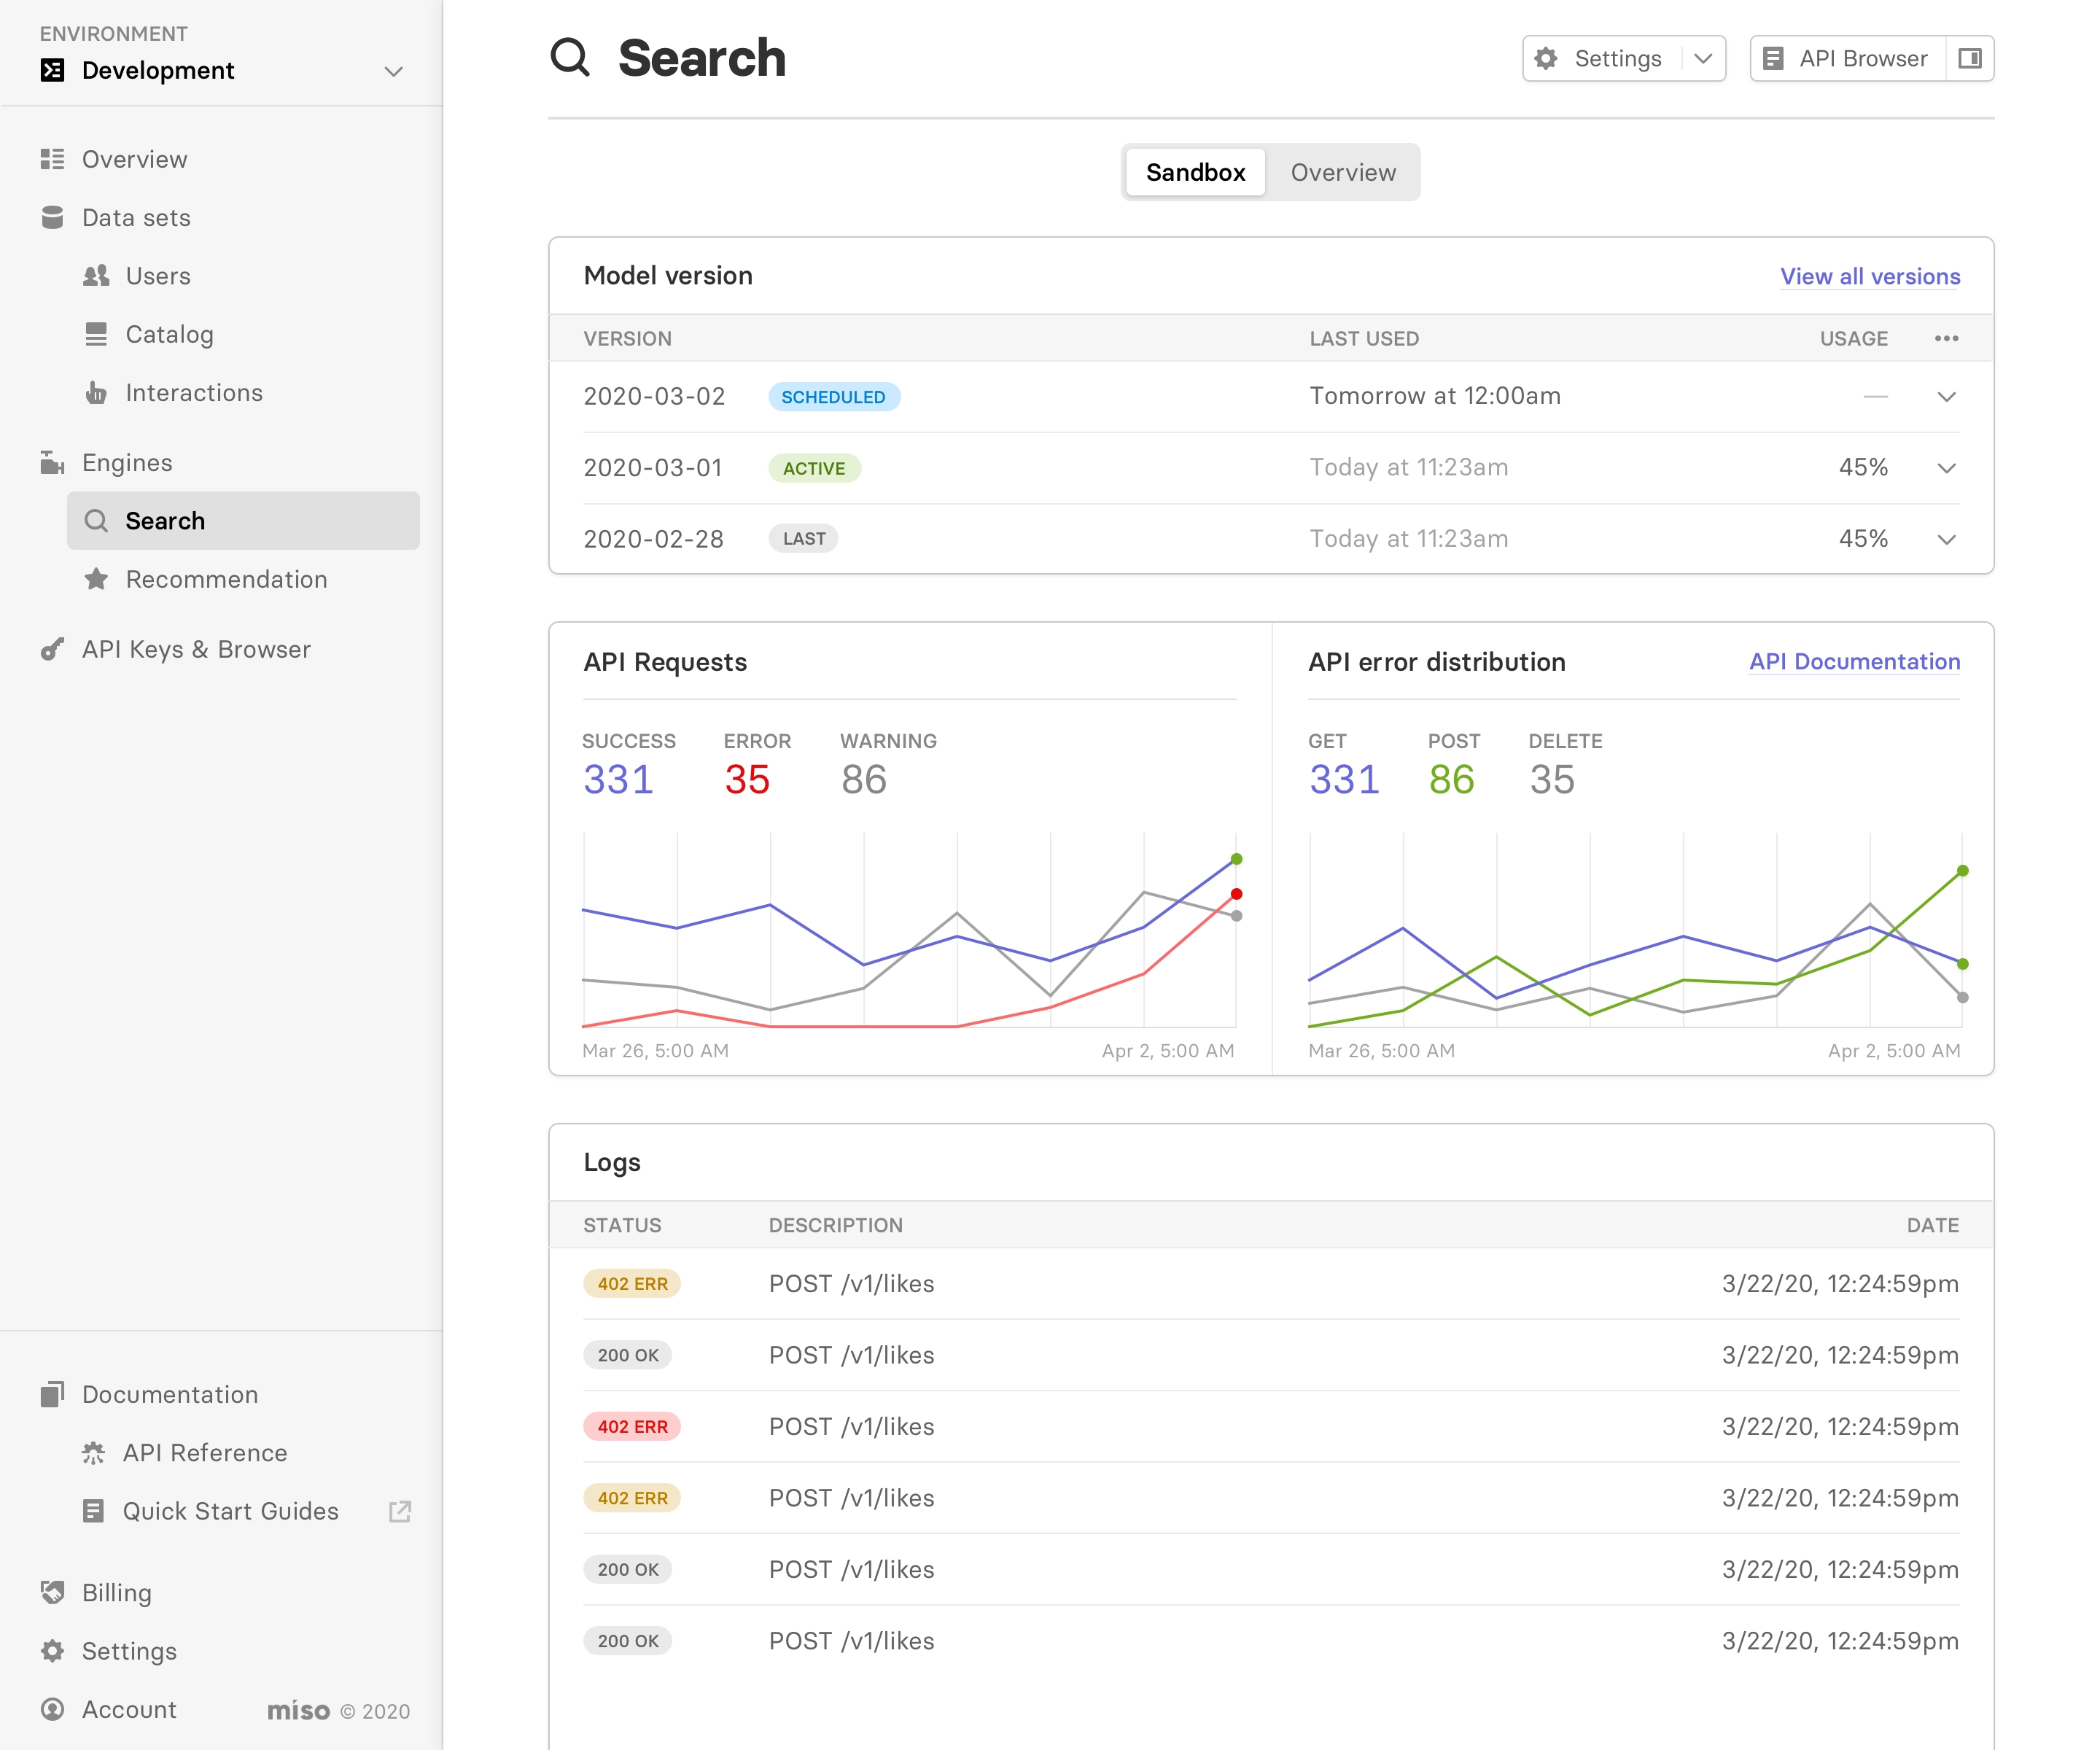The width and height of the screenshot is (2100, 1750).
Task: Click the SUCCESS count 331
Action: (618, 779)
